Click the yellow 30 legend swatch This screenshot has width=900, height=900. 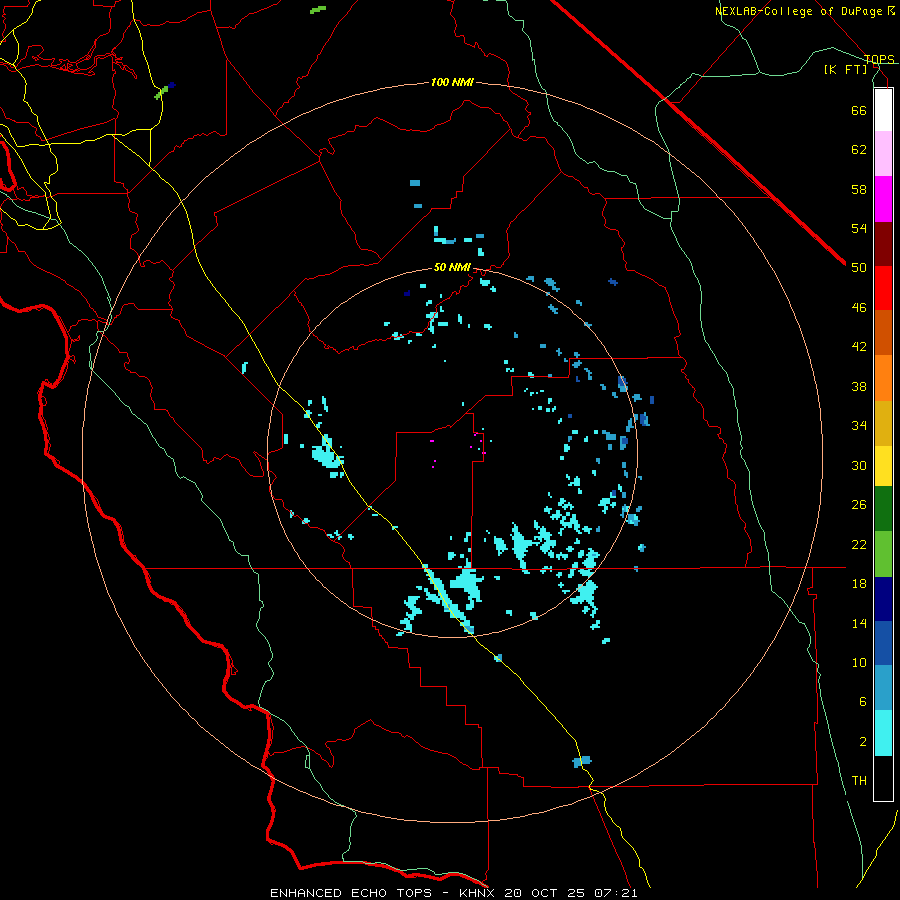tap(883, 466)
